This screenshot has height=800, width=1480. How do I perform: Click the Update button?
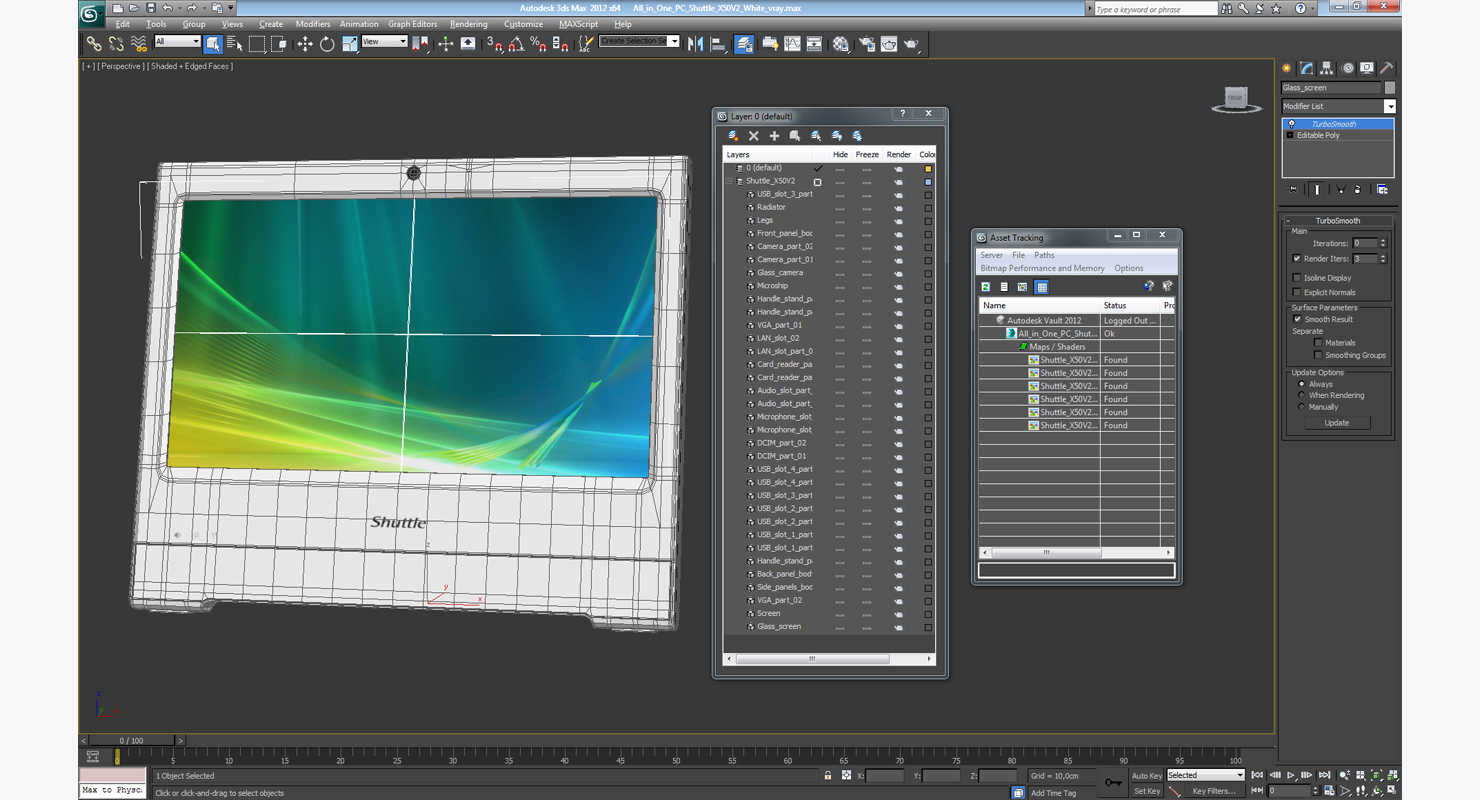[x=1337, y=423]
